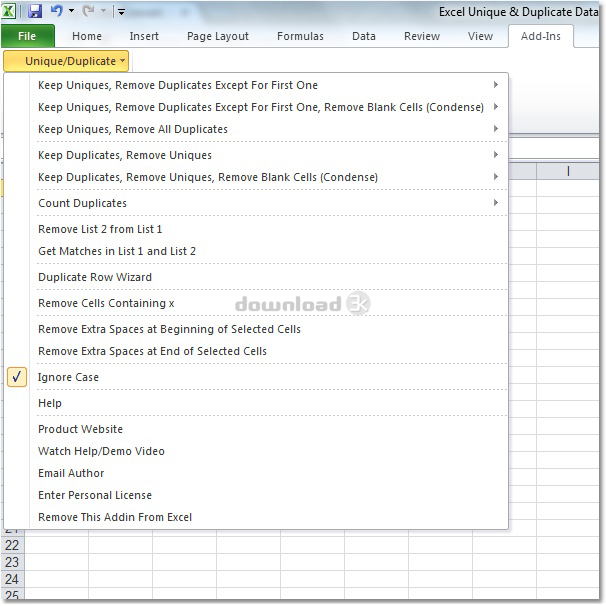The image size is (606, 606).
Task: Select Email Author entry
Action: tap(71, 473)
